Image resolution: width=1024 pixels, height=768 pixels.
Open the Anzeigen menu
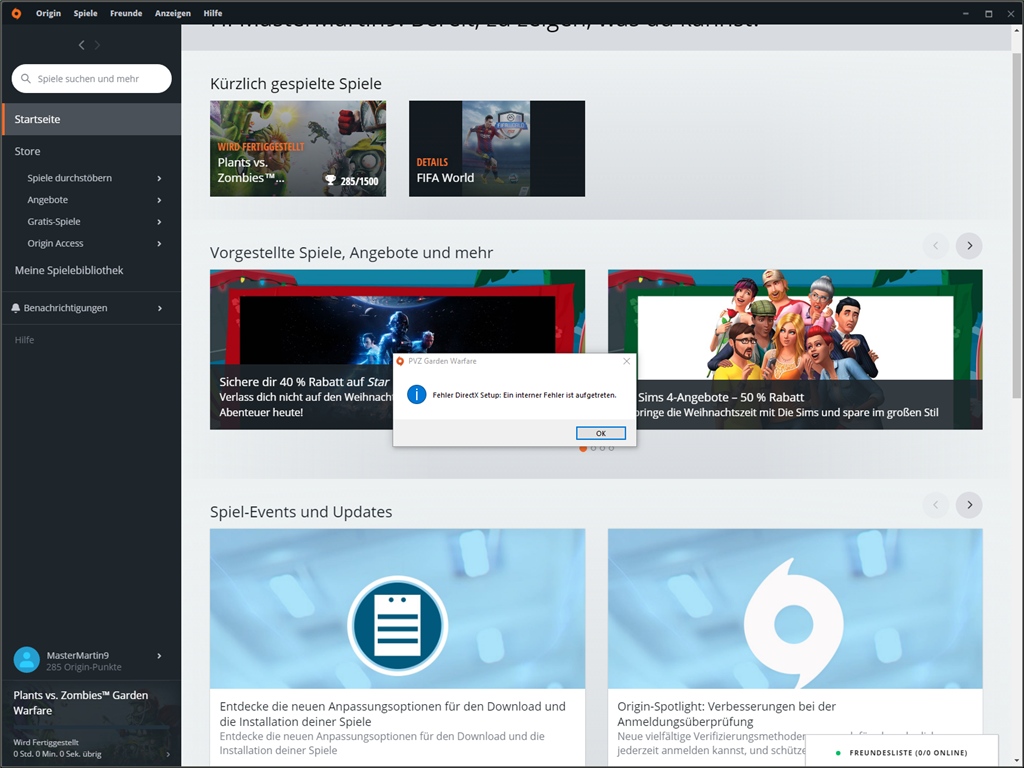tap(173, 13)
